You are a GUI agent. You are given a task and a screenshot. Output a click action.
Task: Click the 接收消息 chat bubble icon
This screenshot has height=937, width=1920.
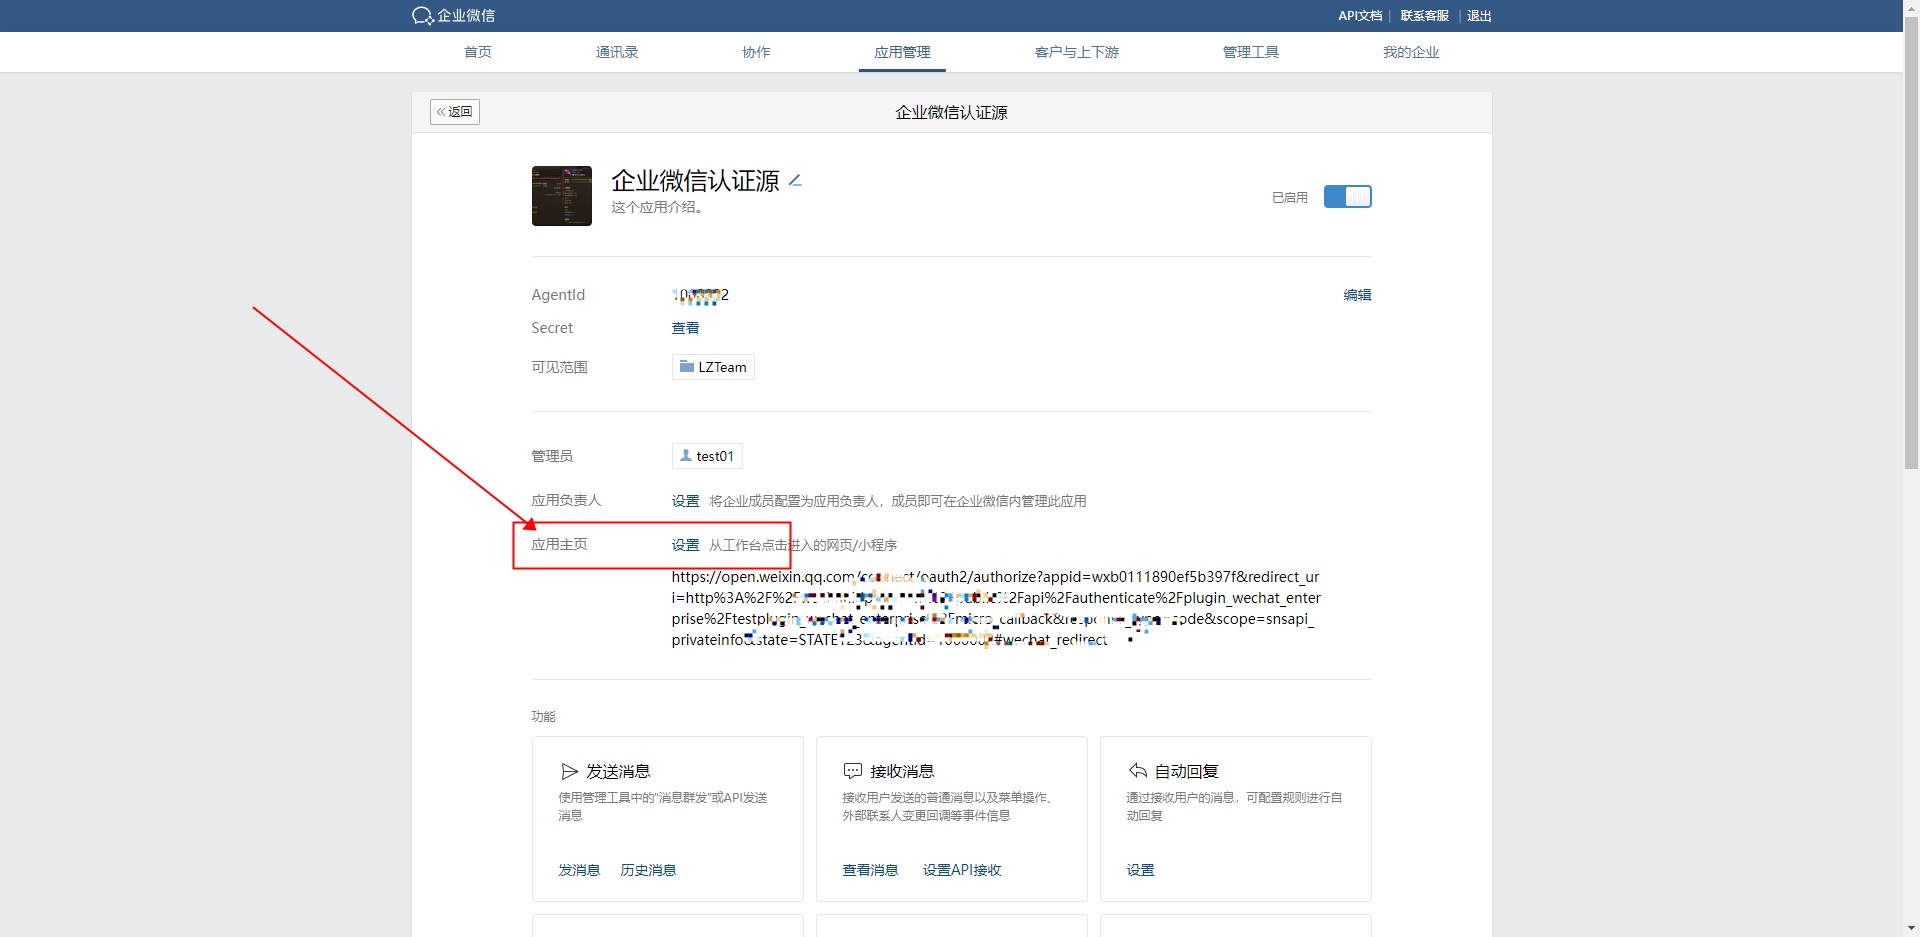point(853,771)
